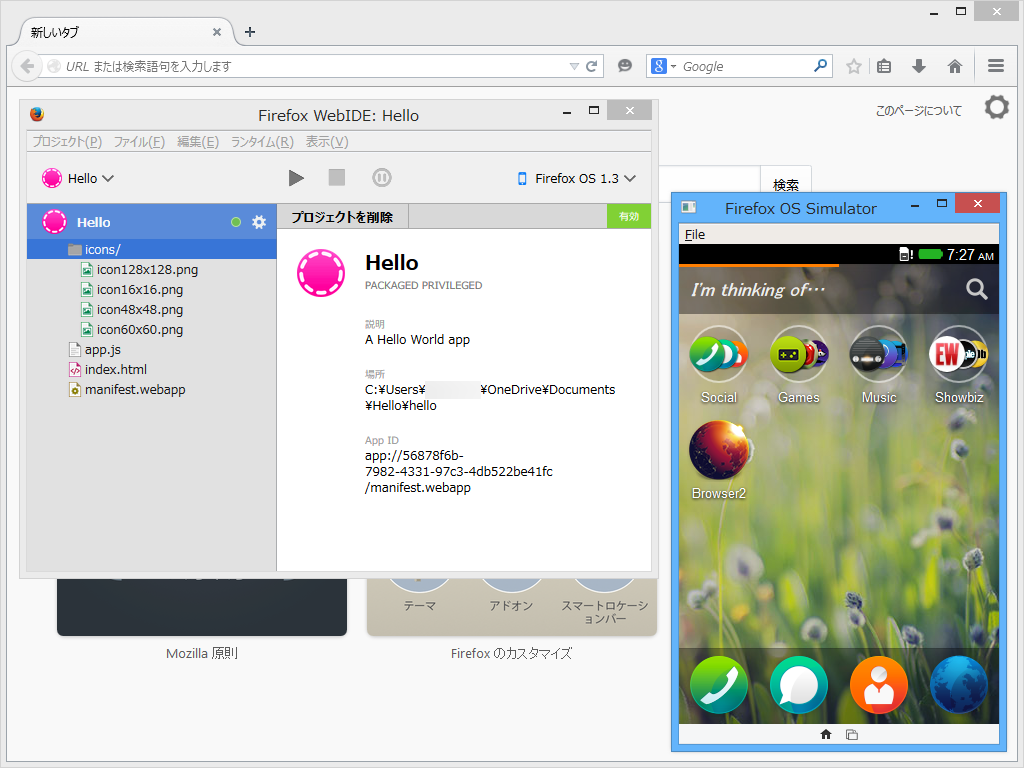Open the Firefox OS 1.3 runtime dropdown

(x=577, y=178)
